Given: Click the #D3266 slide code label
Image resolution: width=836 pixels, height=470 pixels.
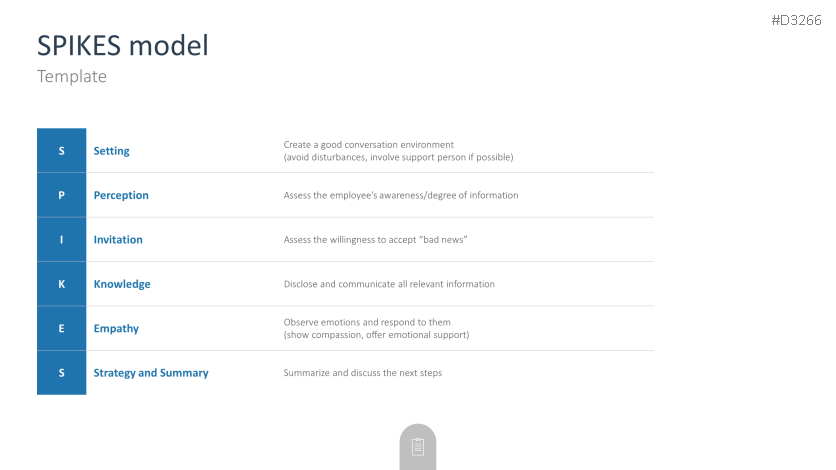Looking at the screenshot, I should coord(796,20).
